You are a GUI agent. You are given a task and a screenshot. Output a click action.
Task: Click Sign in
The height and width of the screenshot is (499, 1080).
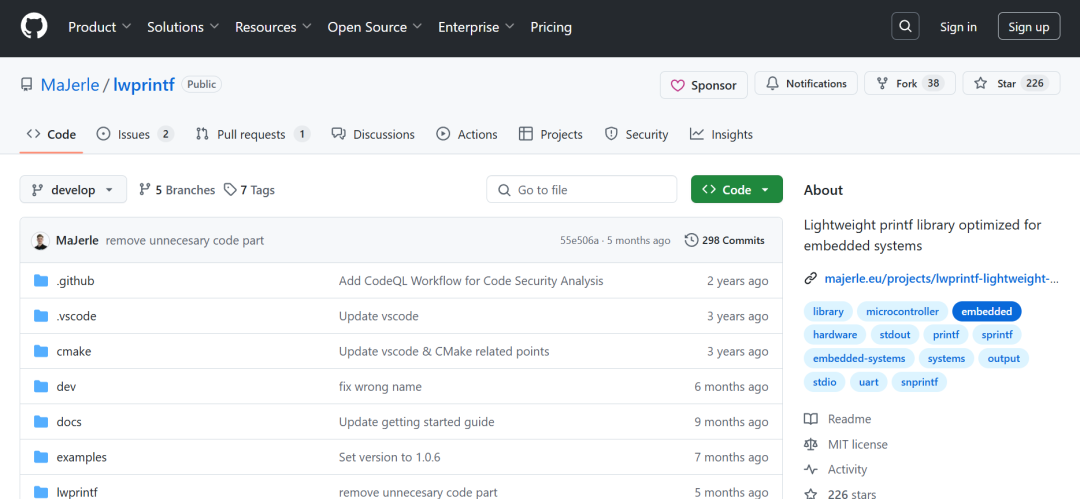point(958,27)
